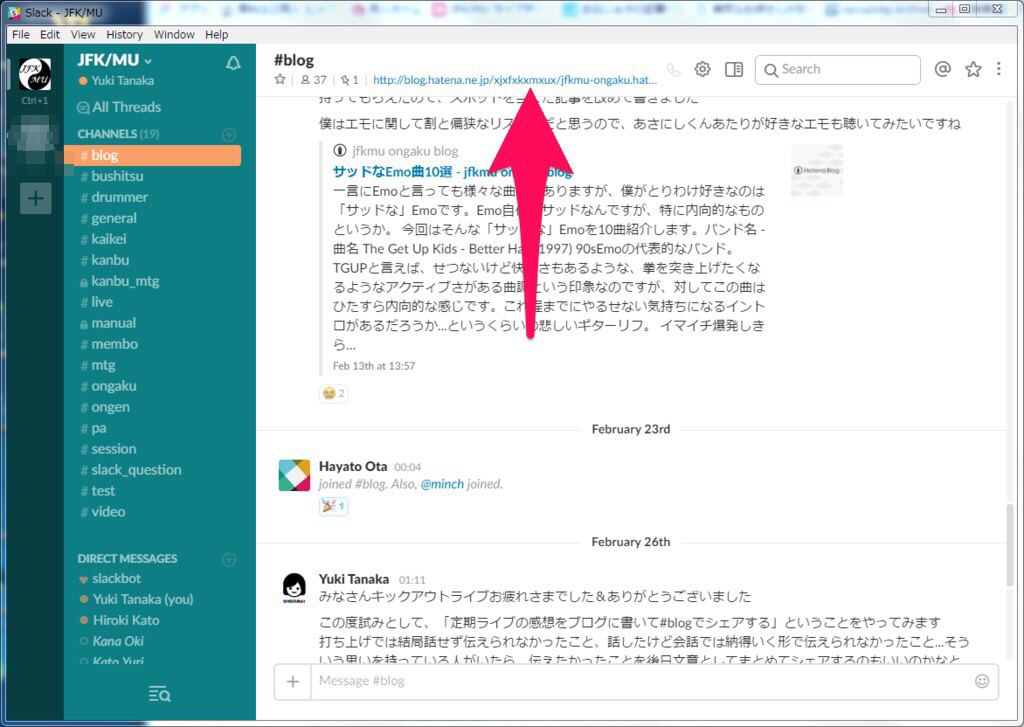Attach file with plus in message box
The image size is (1024, 727).
pyautogui.click(x=293, y=681)
